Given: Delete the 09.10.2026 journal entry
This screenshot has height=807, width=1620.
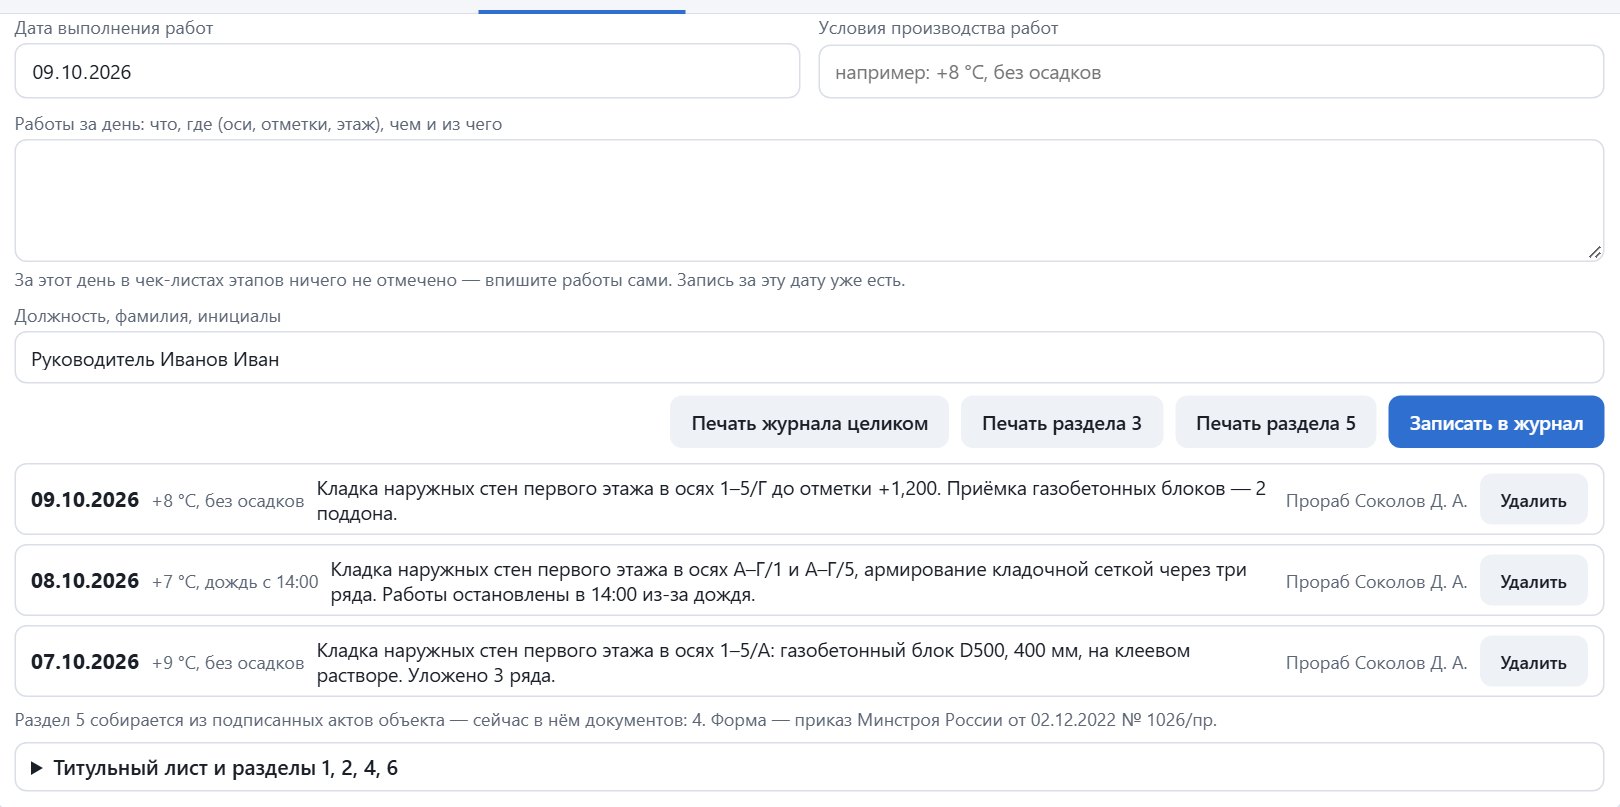Looking at the screenshot, I should click(1533, 500).
